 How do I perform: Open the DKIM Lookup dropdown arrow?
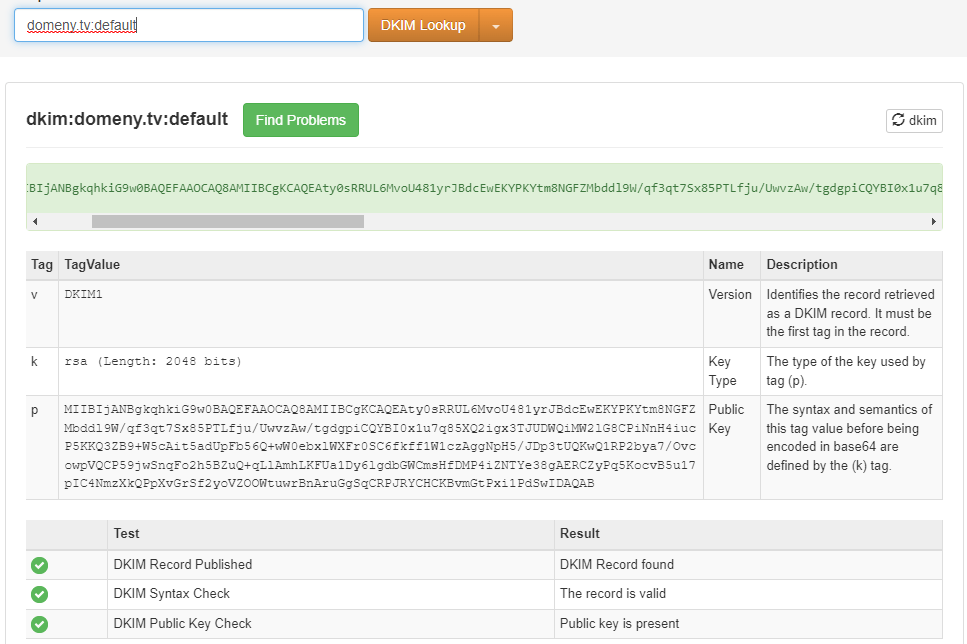(x=496, y=25)
